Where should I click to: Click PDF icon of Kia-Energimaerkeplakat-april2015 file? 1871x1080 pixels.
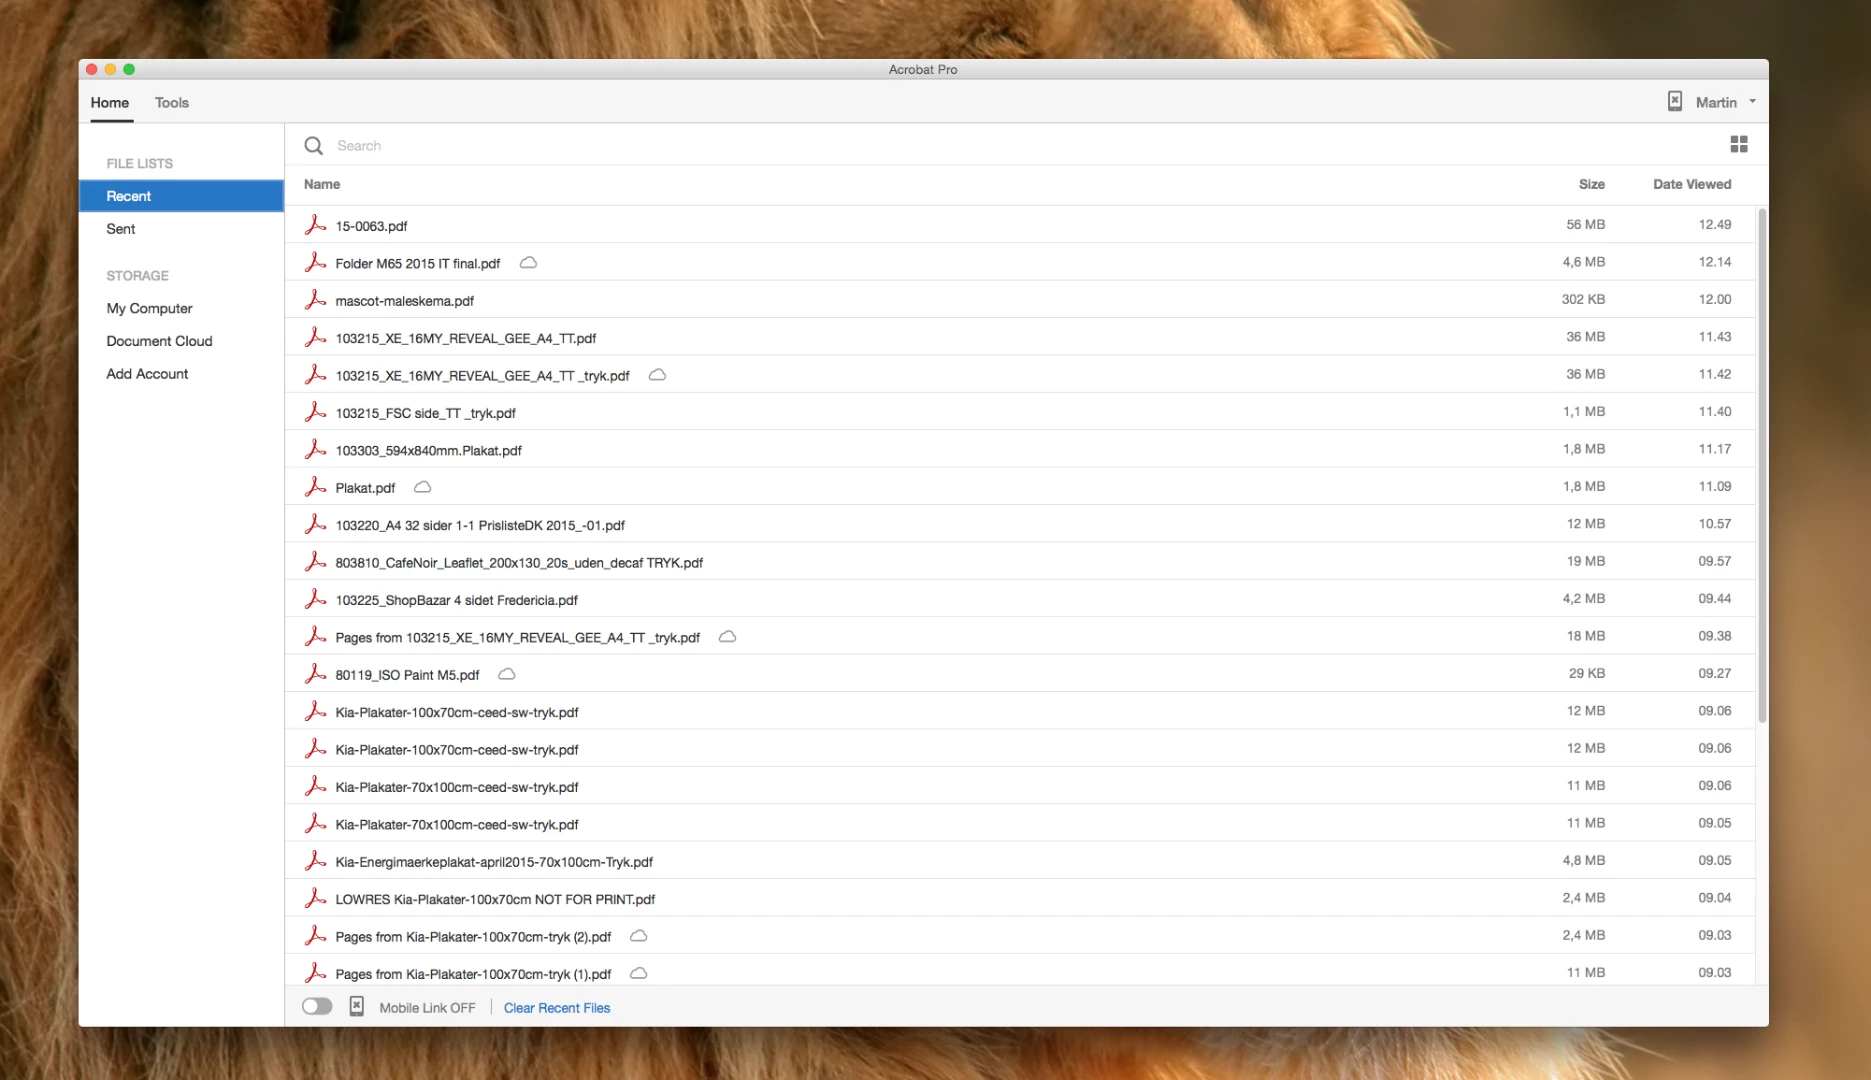click(315, 861)
